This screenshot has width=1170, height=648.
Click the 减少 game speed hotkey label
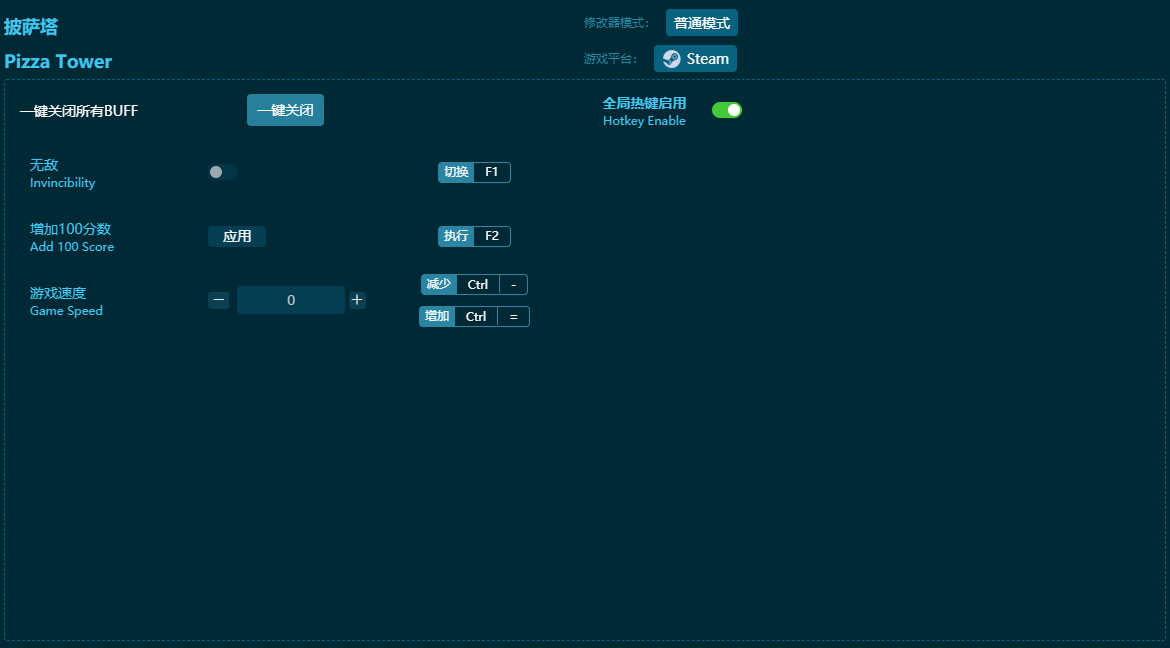tap(439, 284)
